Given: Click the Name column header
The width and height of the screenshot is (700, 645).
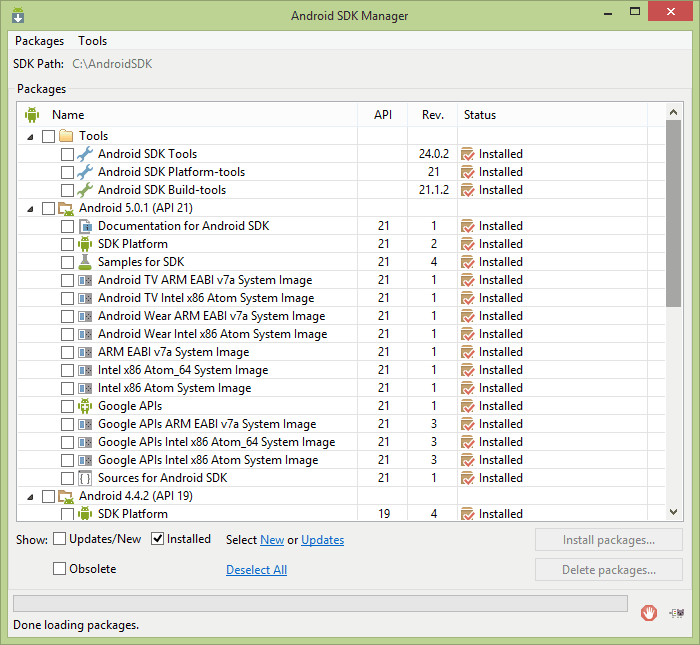Looking at the screenshot, I should point(188,115).
